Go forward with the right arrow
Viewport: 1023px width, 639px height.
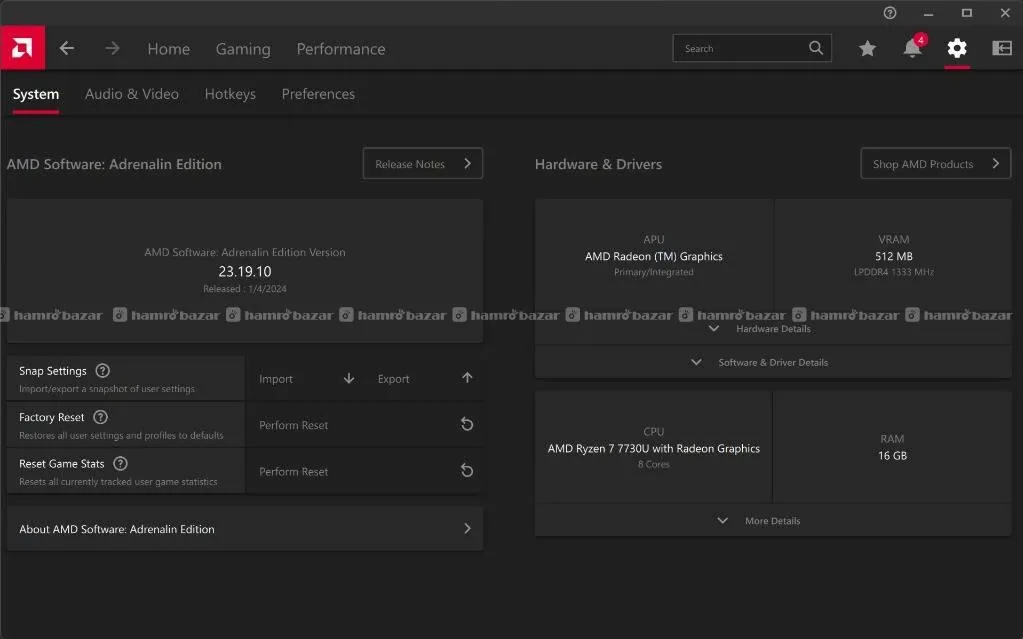[112, 48]
